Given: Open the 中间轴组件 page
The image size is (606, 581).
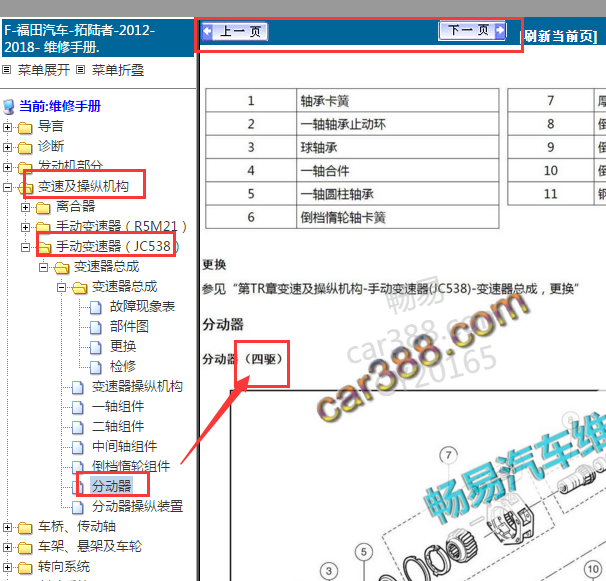Looking at the screenshot, I should [124, 446].
